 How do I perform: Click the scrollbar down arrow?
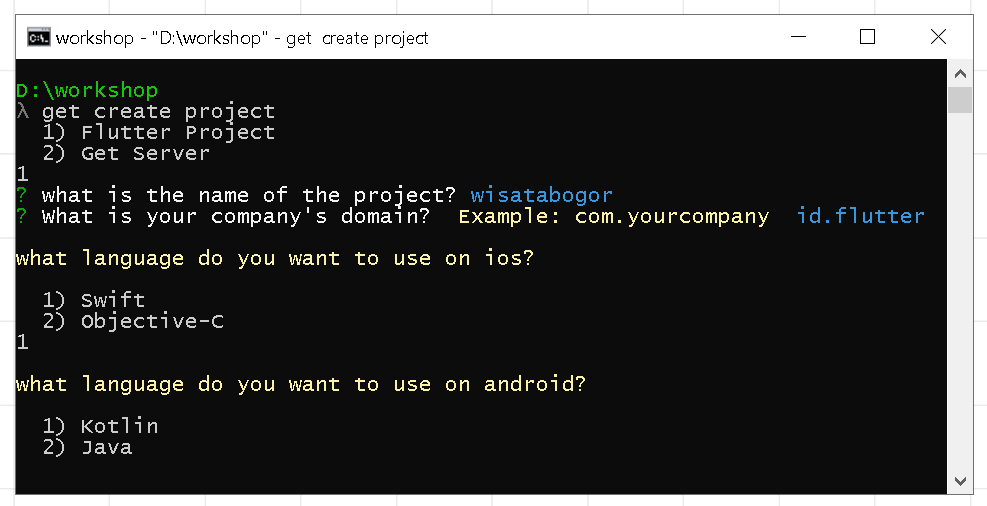point(960,481)
